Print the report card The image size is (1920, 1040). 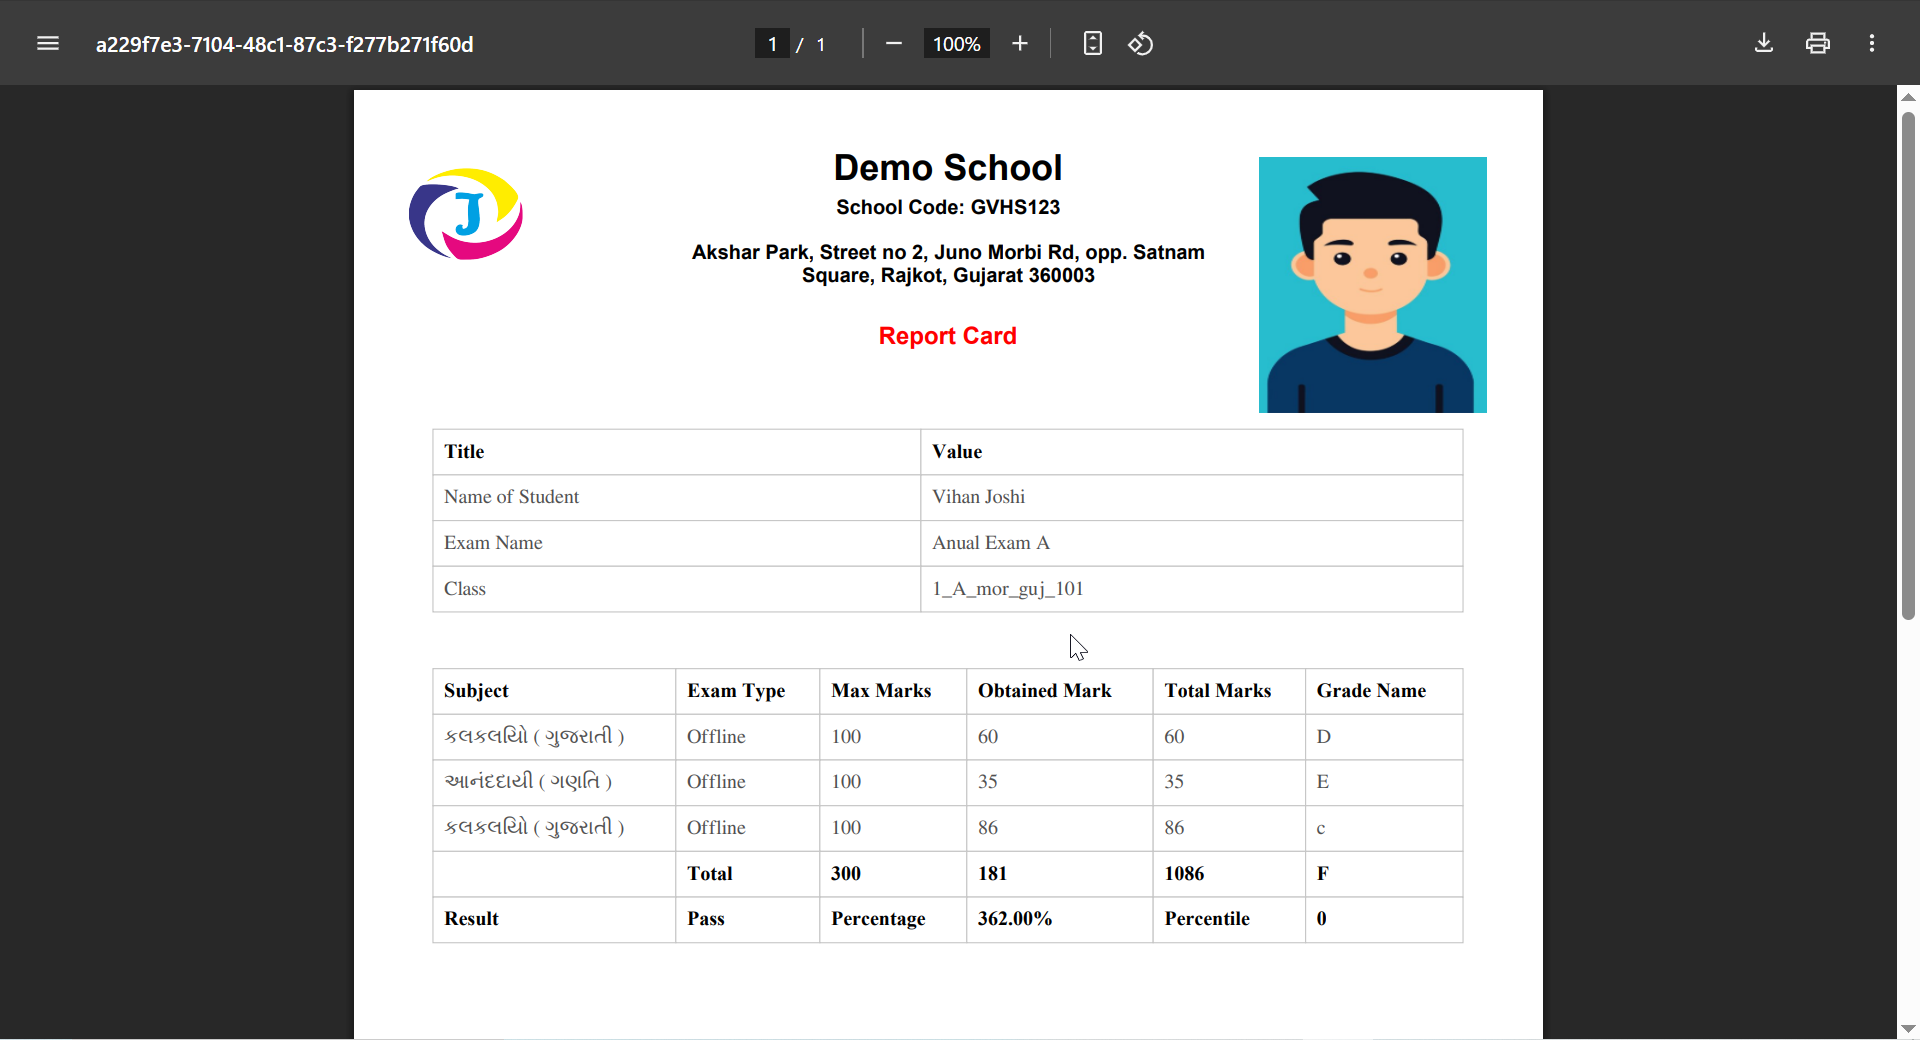pos(1817,44)
